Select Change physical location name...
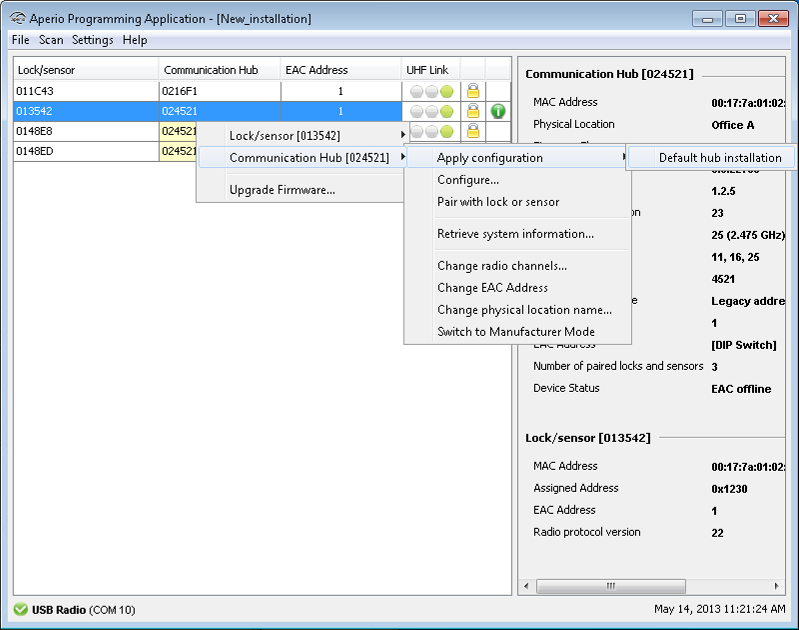 517,309
